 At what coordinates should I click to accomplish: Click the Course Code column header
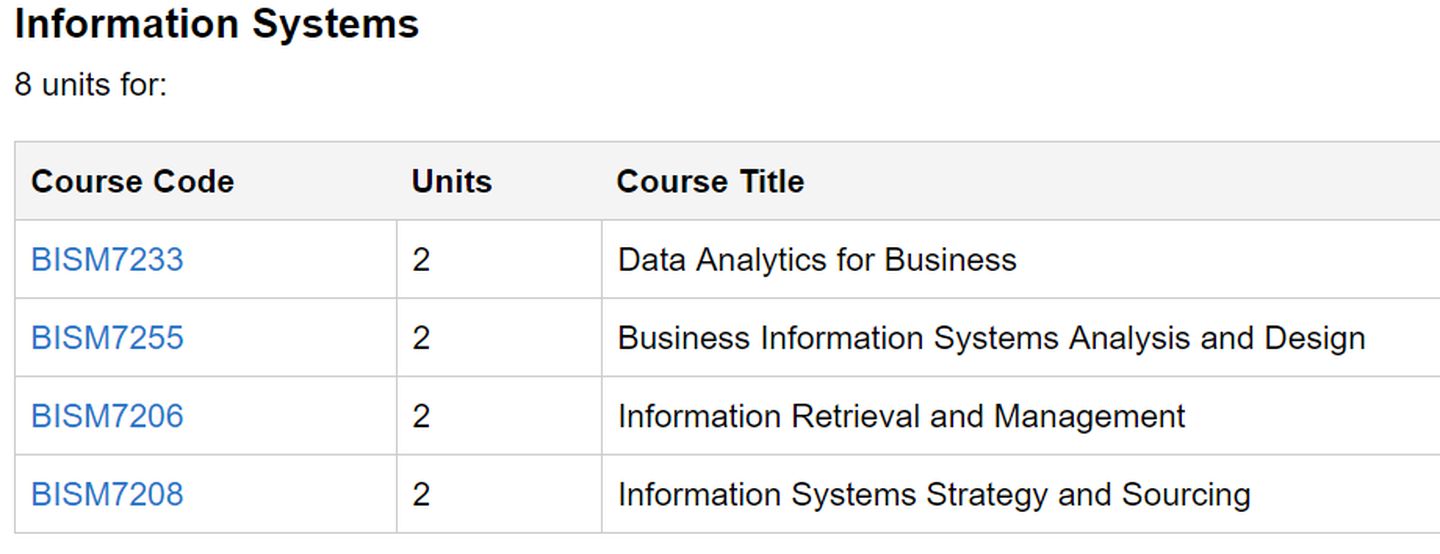click(x=132, y=182)
